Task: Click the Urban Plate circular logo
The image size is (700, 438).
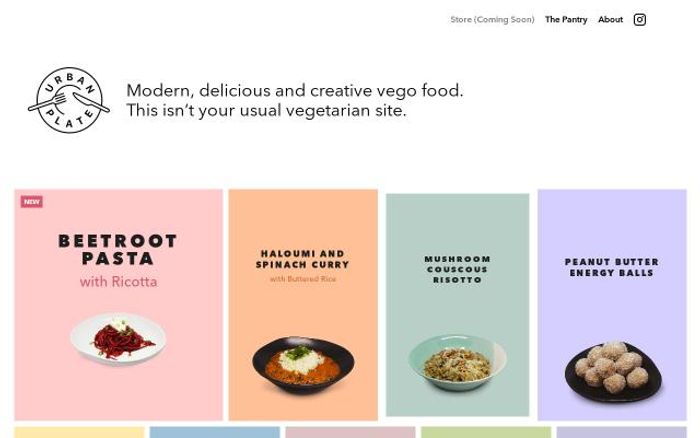Action: pyautogui.click(x=68, y=101)
